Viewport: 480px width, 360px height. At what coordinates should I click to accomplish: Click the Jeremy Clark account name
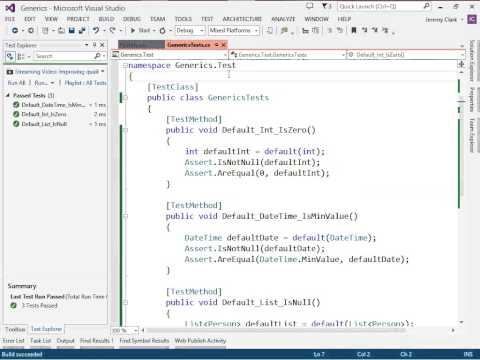click(x=441, y=20)
